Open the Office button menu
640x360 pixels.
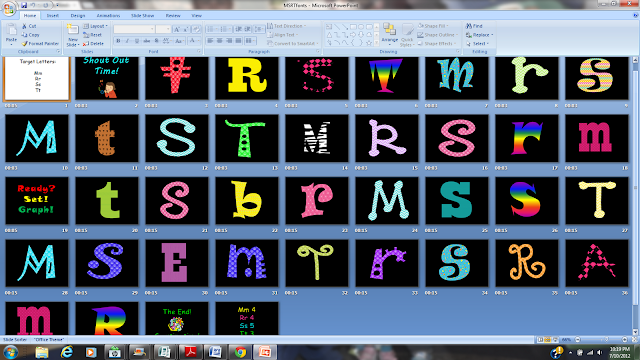[x=8, y=8]
